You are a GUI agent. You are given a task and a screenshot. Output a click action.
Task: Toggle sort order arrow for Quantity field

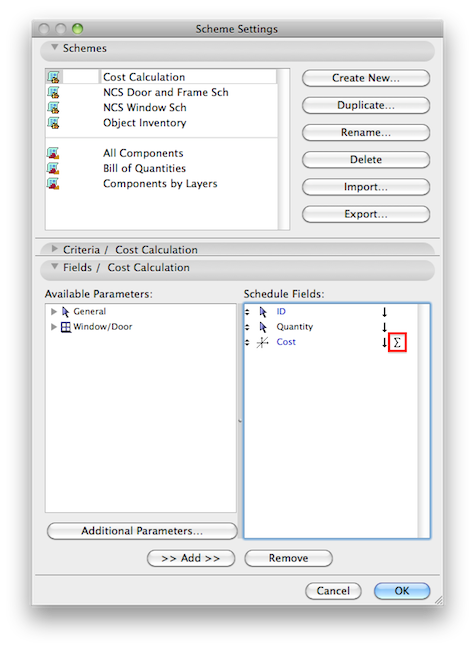(x=384, y=327)
